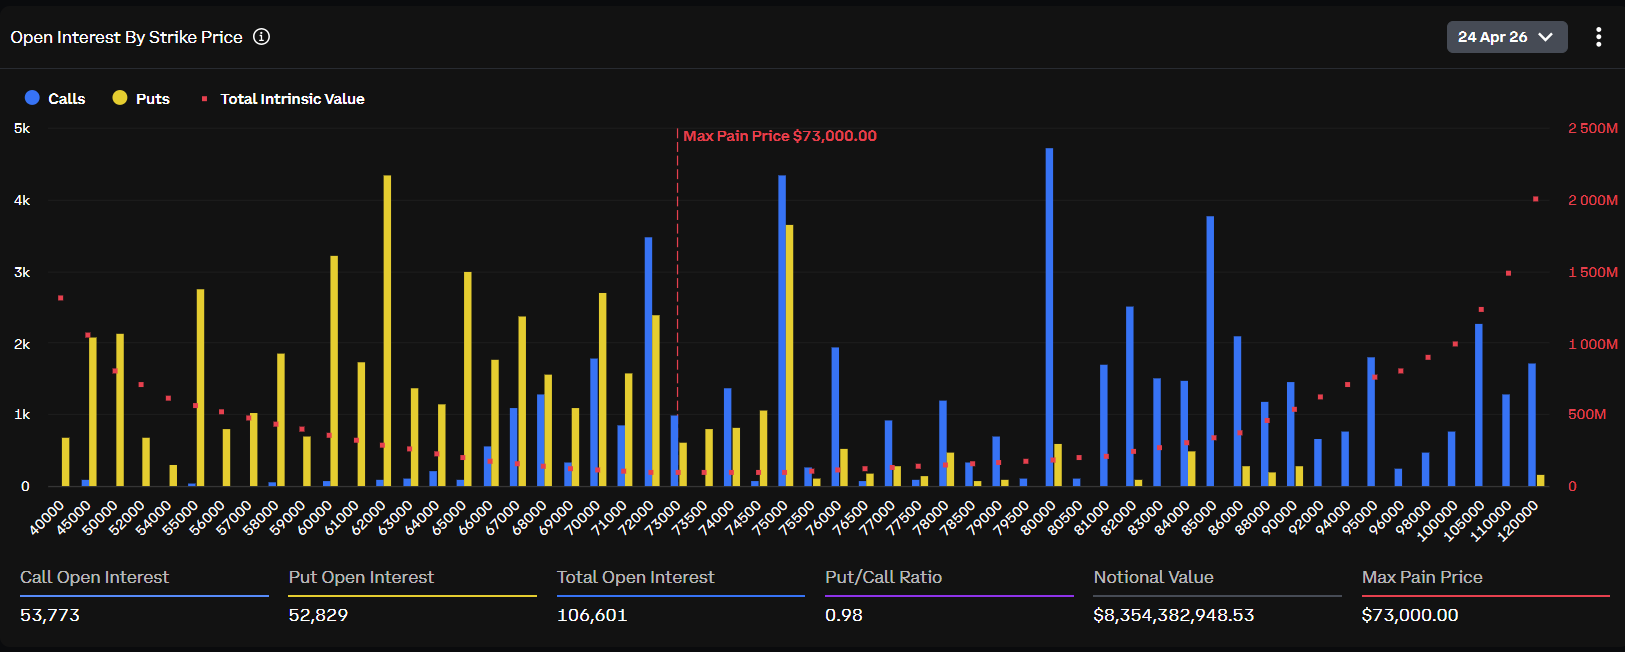Click the tall yellow put bar at 62000

pyautogui.click(x=387, y=330)
